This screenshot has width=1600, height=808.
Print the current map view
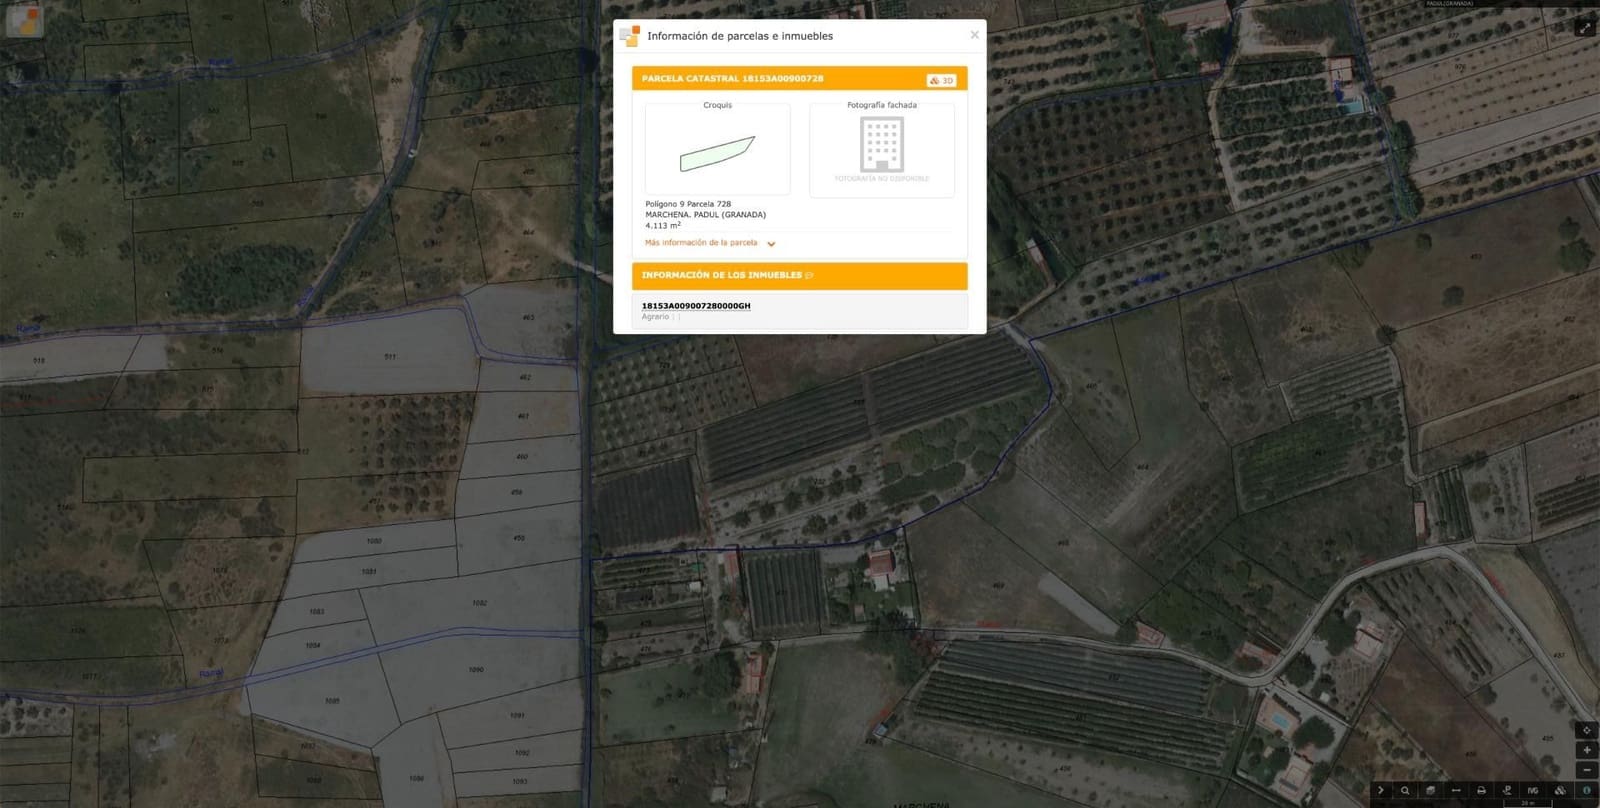coord(1481,791)
